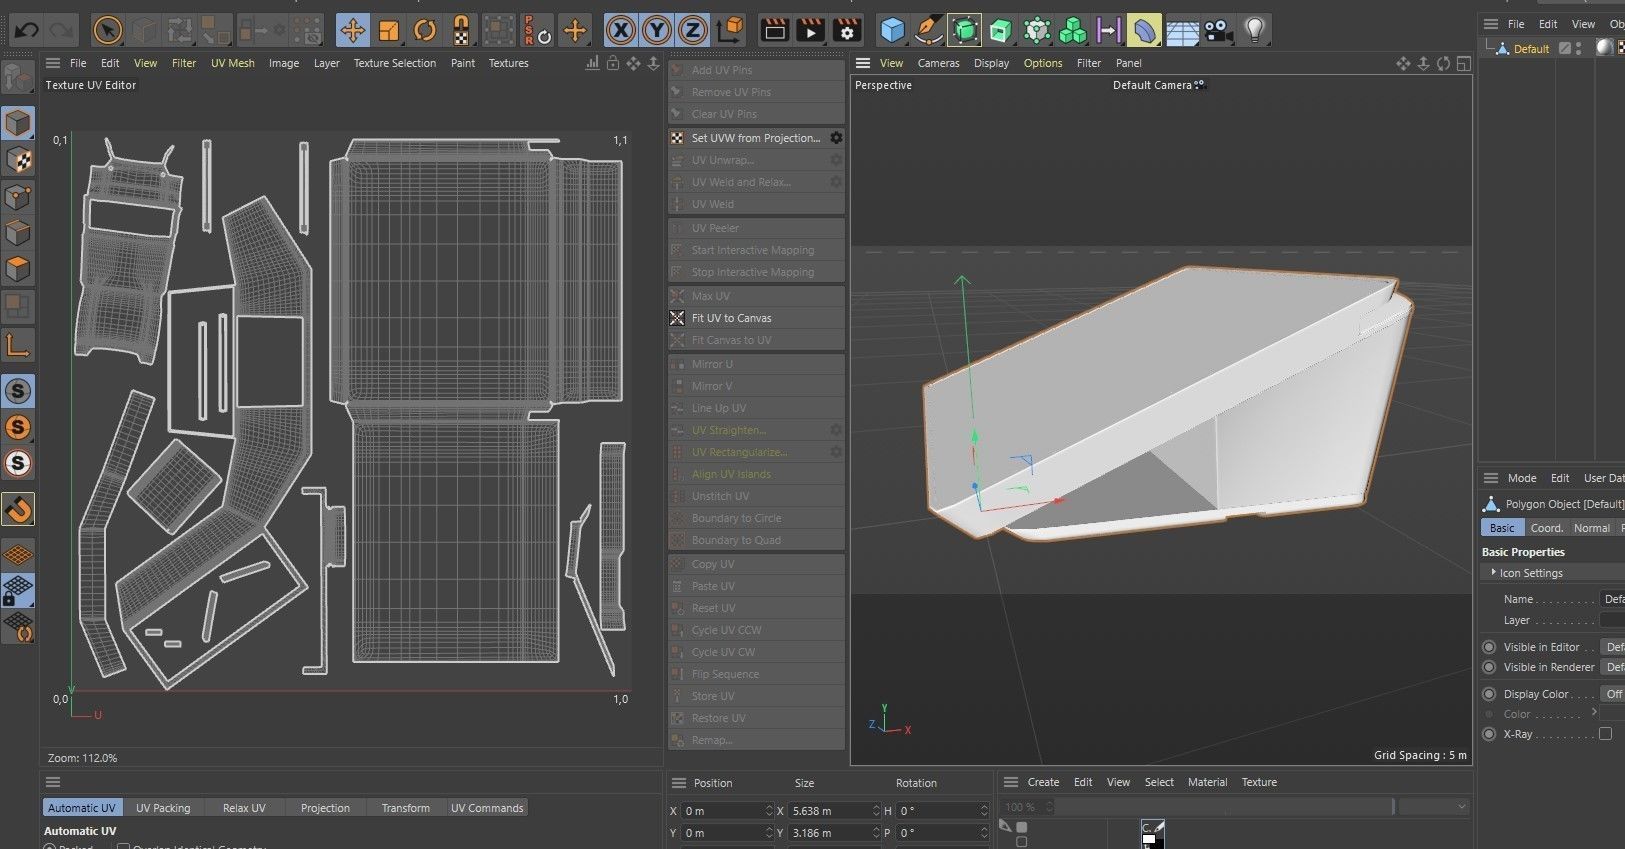Click the X size 5.638 m field
The width and height of the screenshot is (1625, 849).
[x=835, y=811]
